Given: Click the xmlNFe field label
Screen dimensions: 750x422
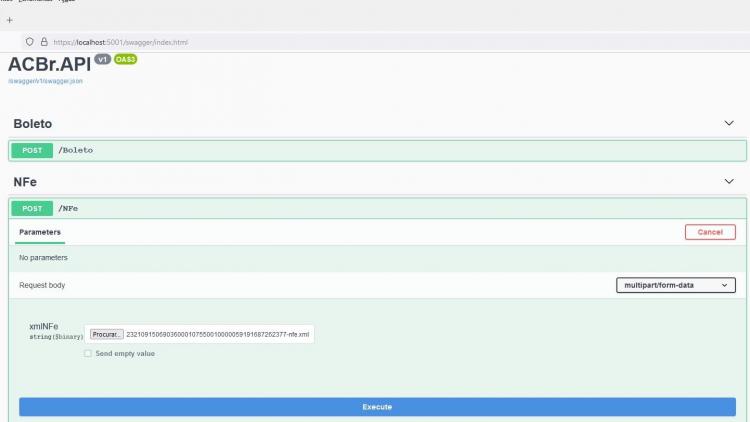Looking at the screenshot, I should tap(44, 326).
